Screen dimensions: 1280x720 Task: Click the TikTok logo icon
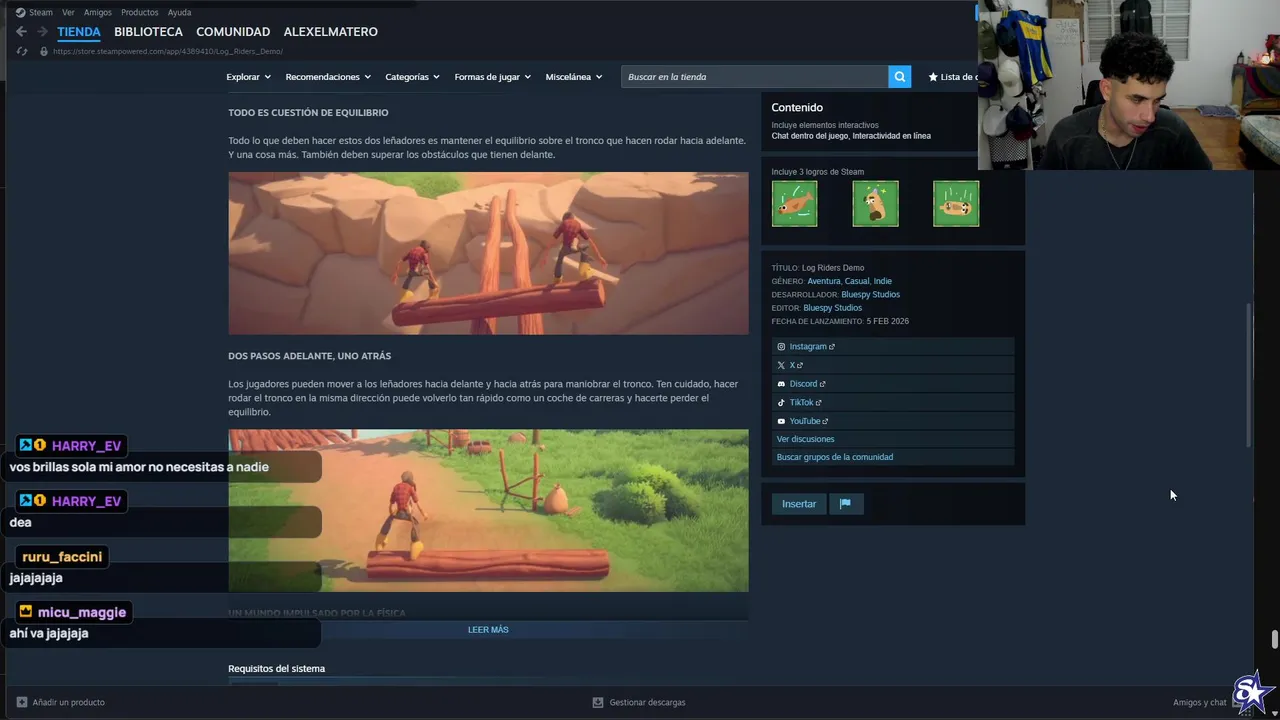(781, 403)
